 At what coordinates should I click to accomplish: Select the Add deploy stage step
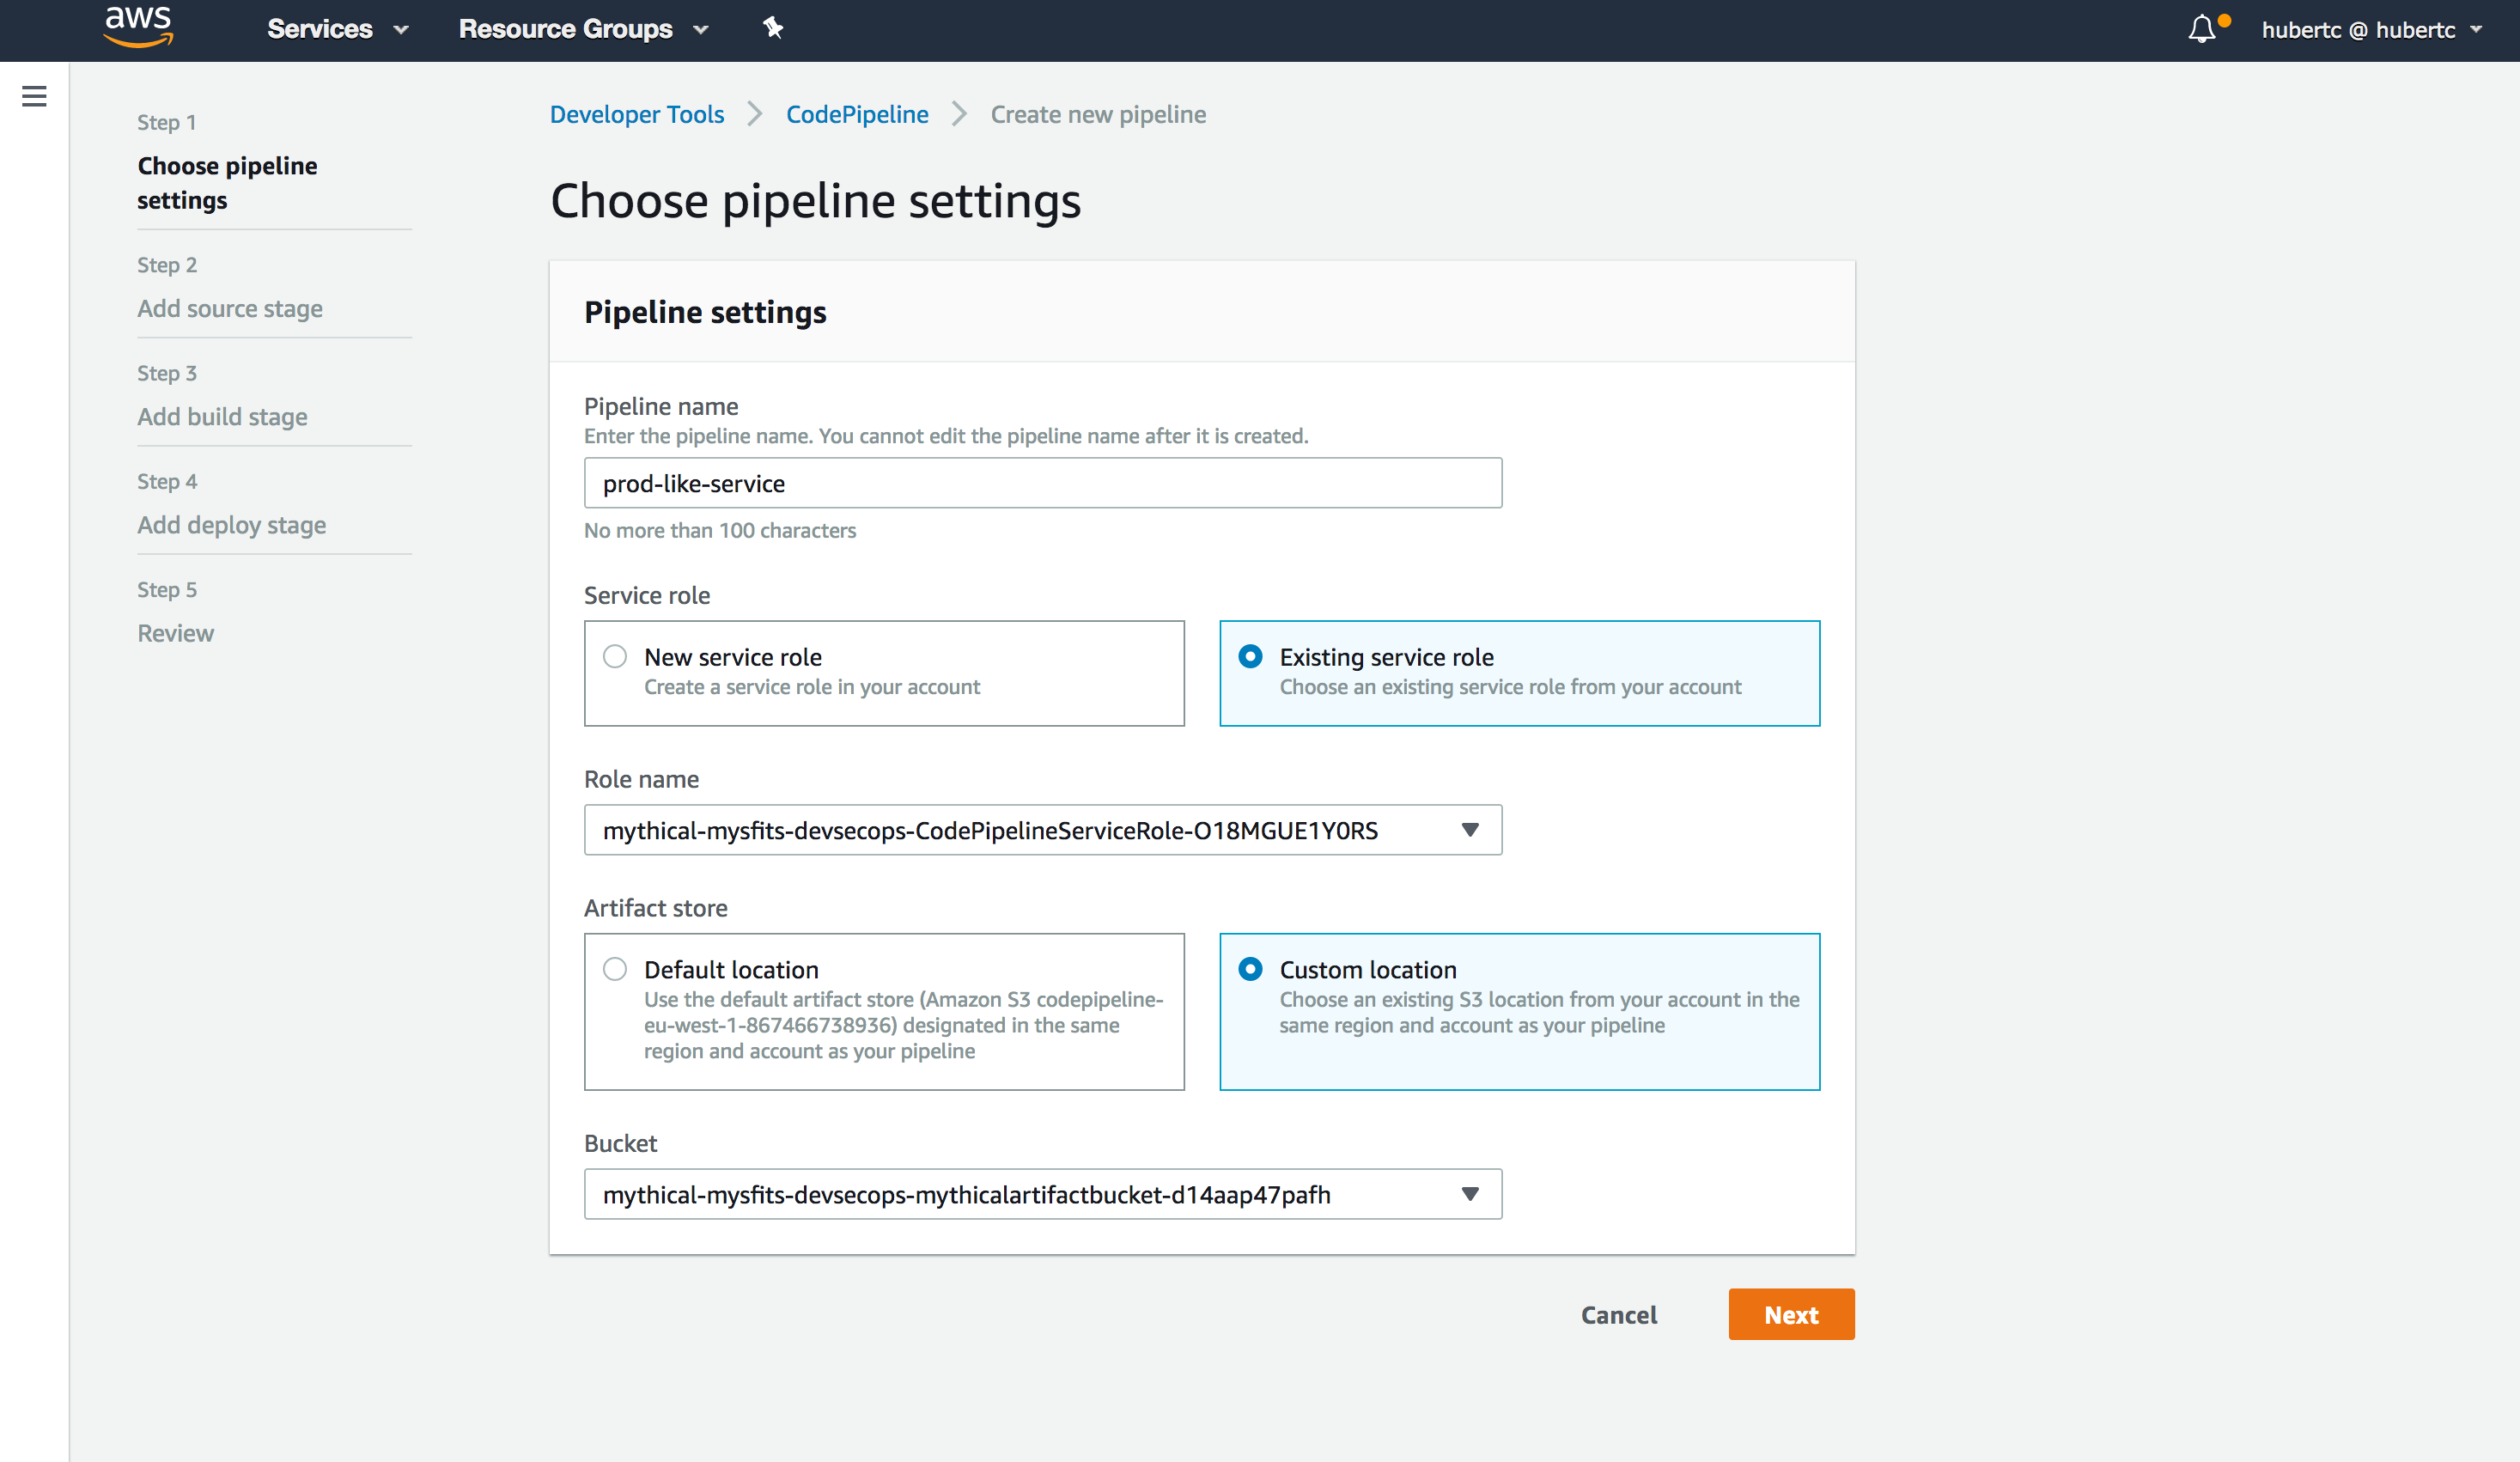(x=231, y=525)
